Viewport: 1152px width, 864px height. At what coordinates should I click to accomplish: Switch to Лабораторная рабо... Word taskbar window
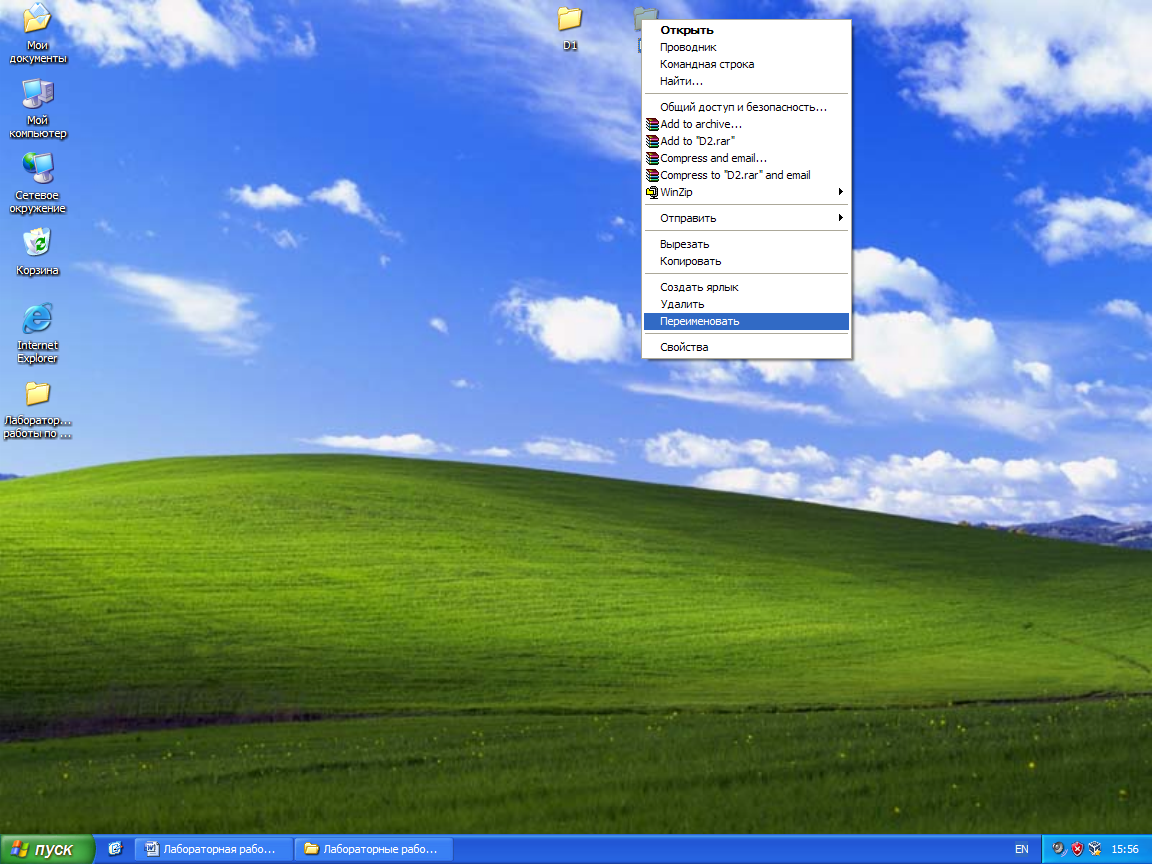point(214,849)
